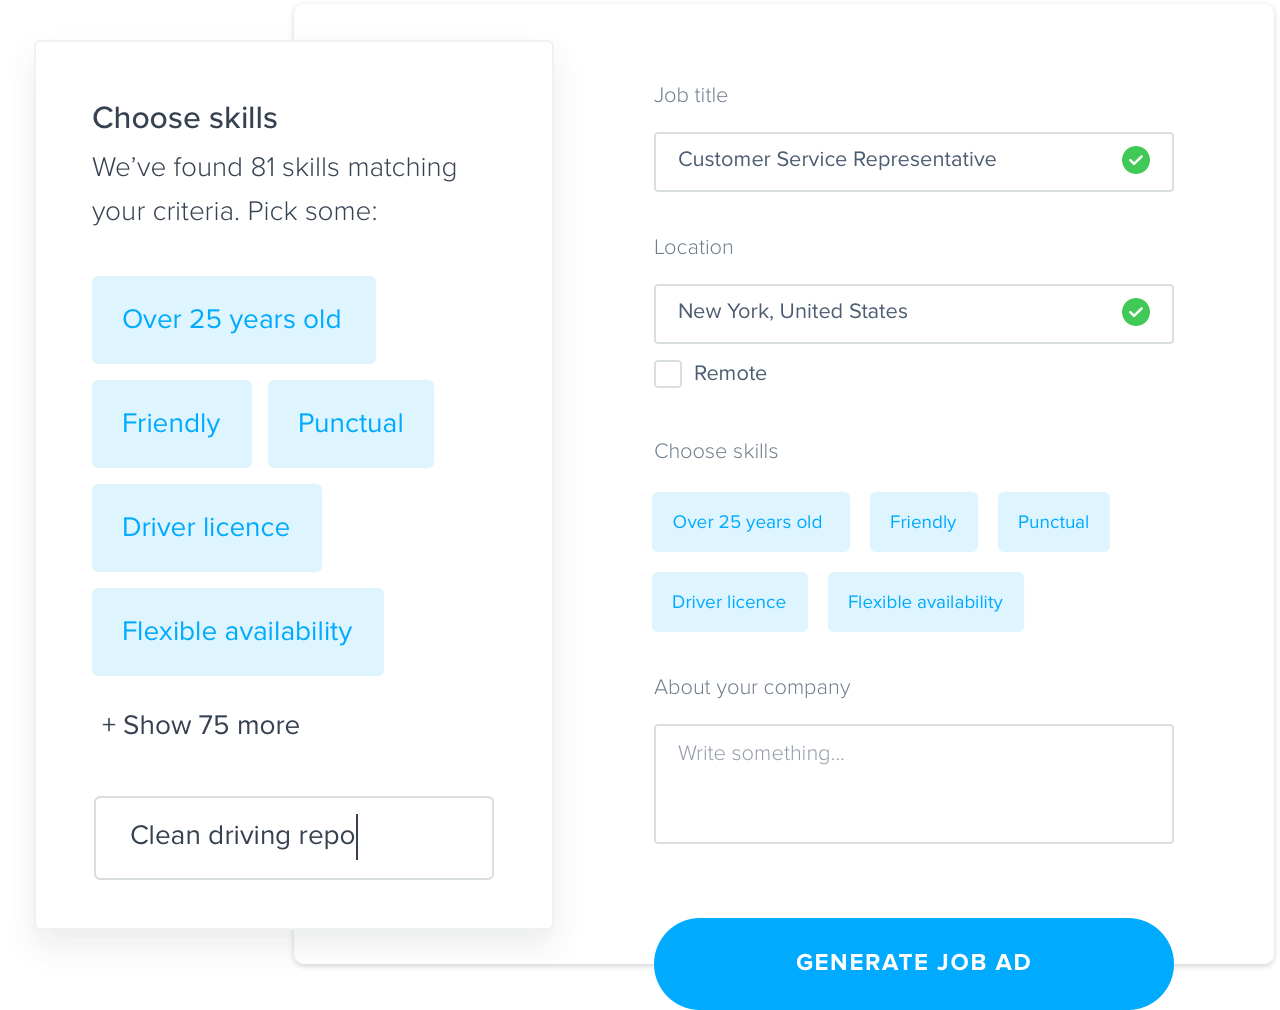
Task: Select the 'Over 25 years old' skill tag
Action: point(233,320)
